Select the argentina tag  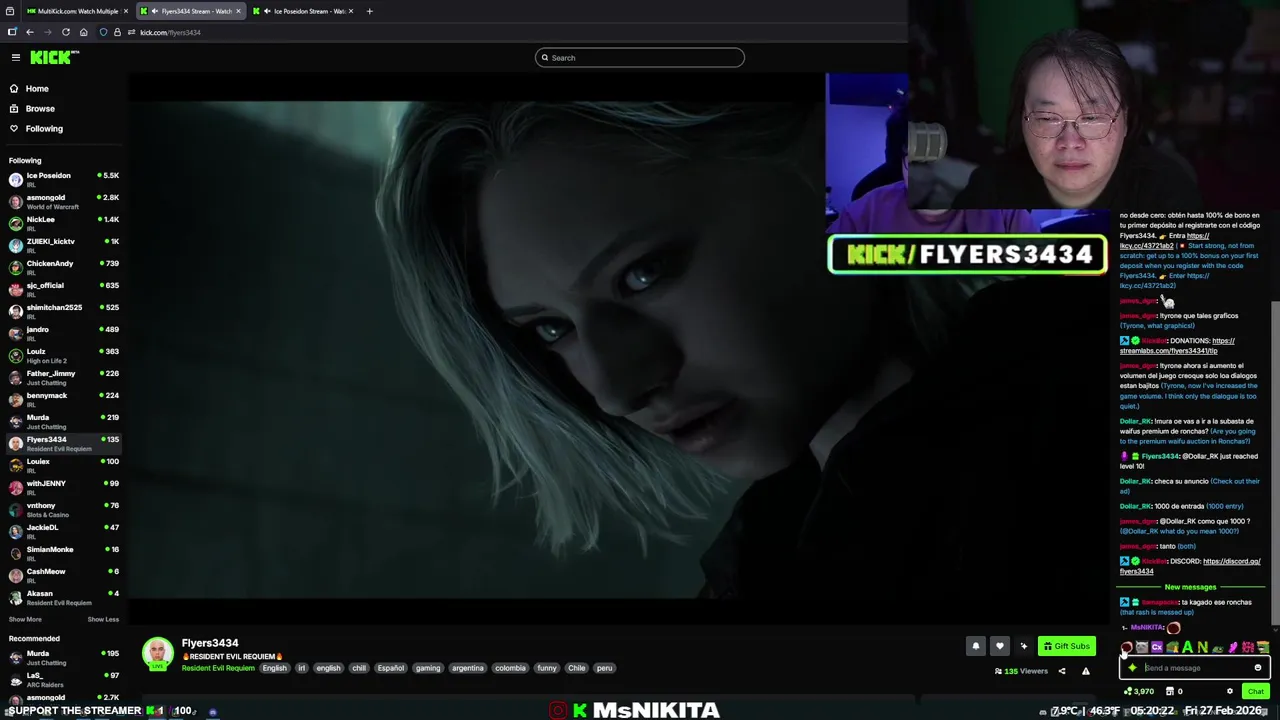467,668
